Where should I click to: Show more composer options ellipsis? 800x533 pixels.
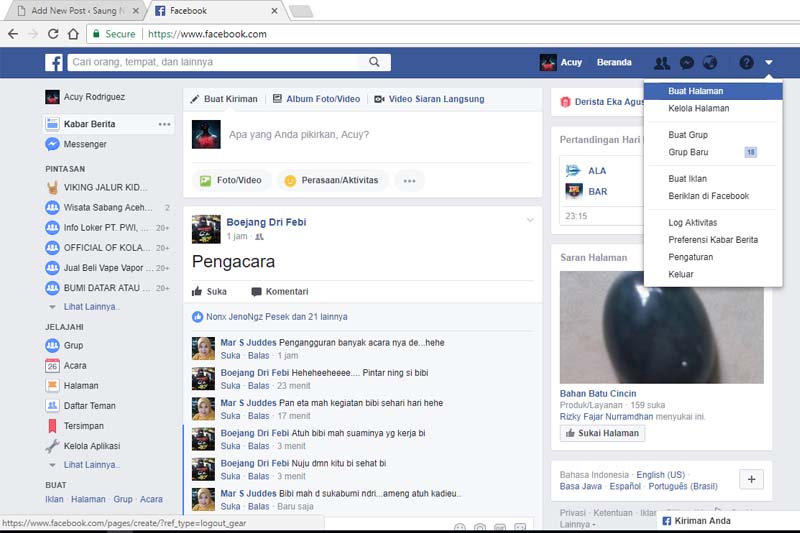pyautogui.click(x=409, y=181)
